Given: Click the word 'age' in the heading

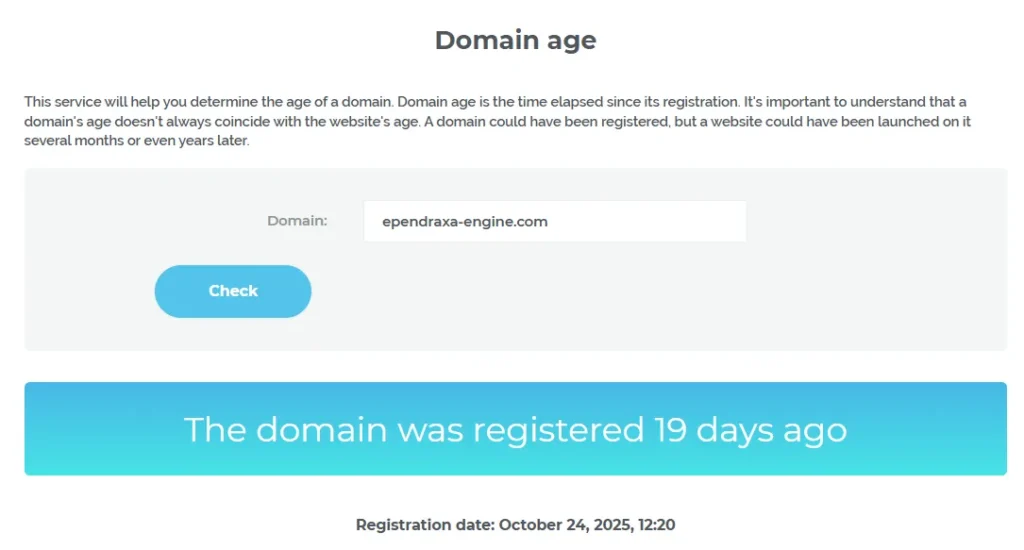Looking at the screenshot, I should pos(570,41).
